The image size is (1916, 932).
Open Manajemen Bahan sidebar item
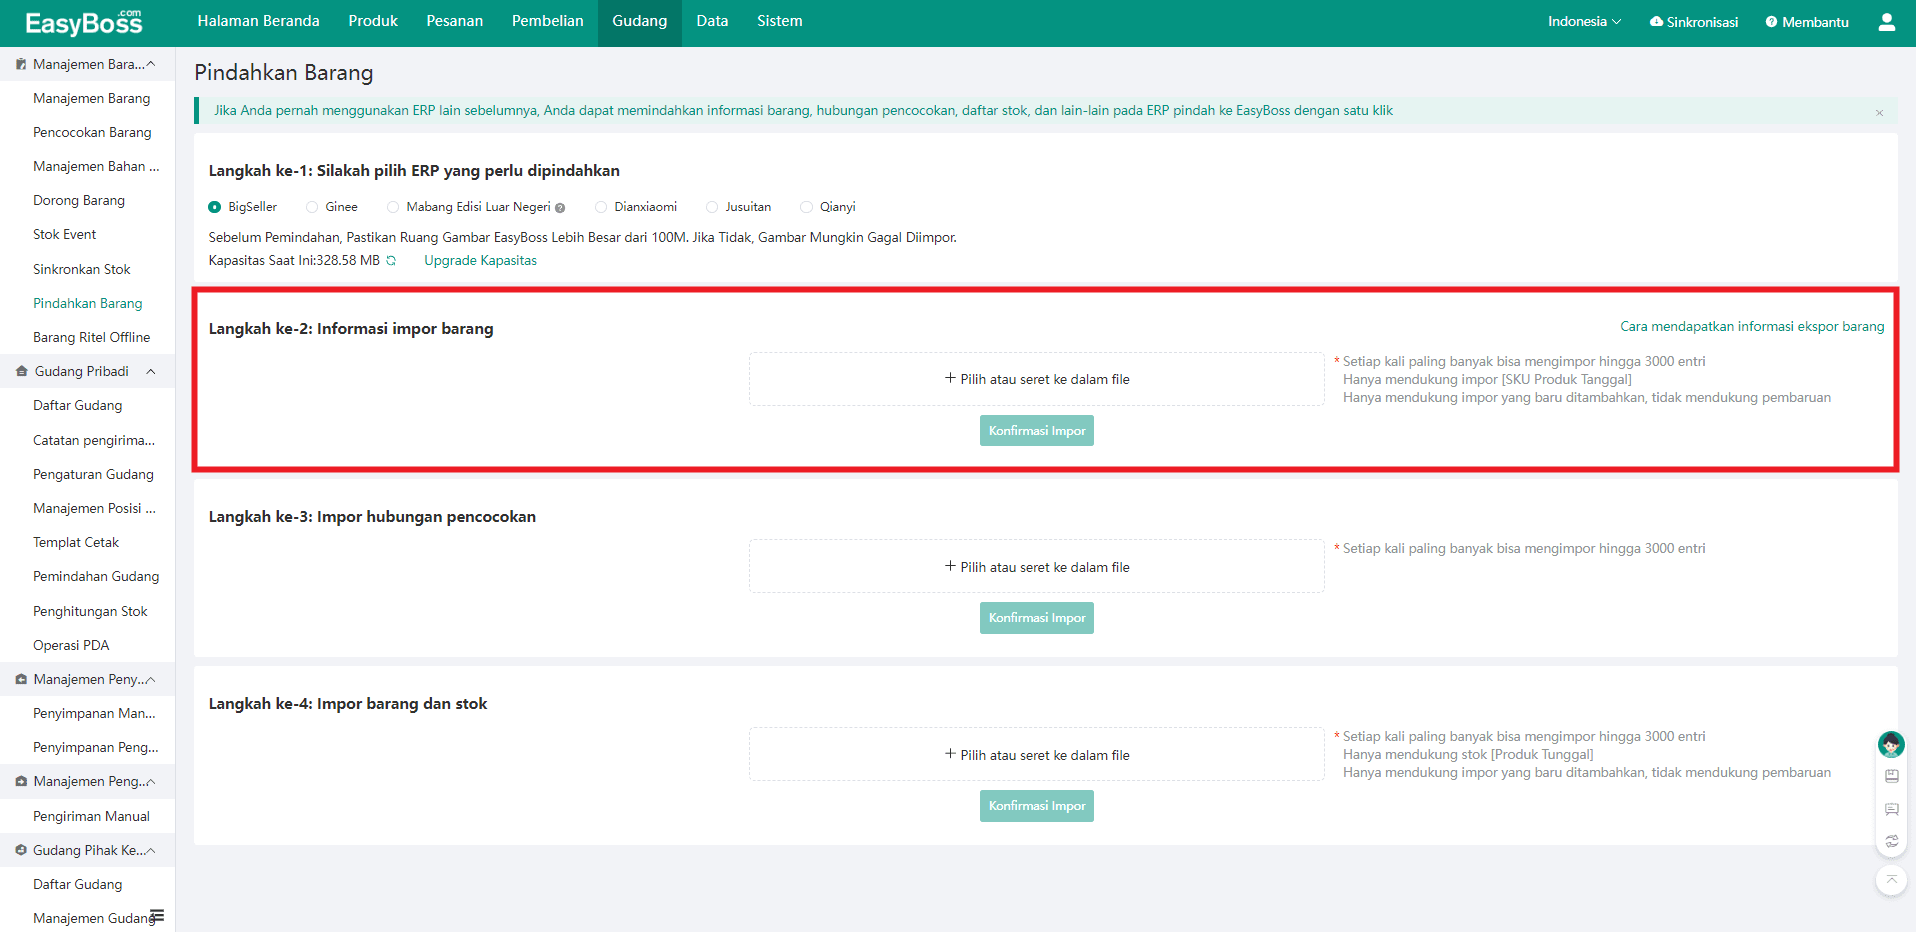pyautogui.click(x=96, y=166)
